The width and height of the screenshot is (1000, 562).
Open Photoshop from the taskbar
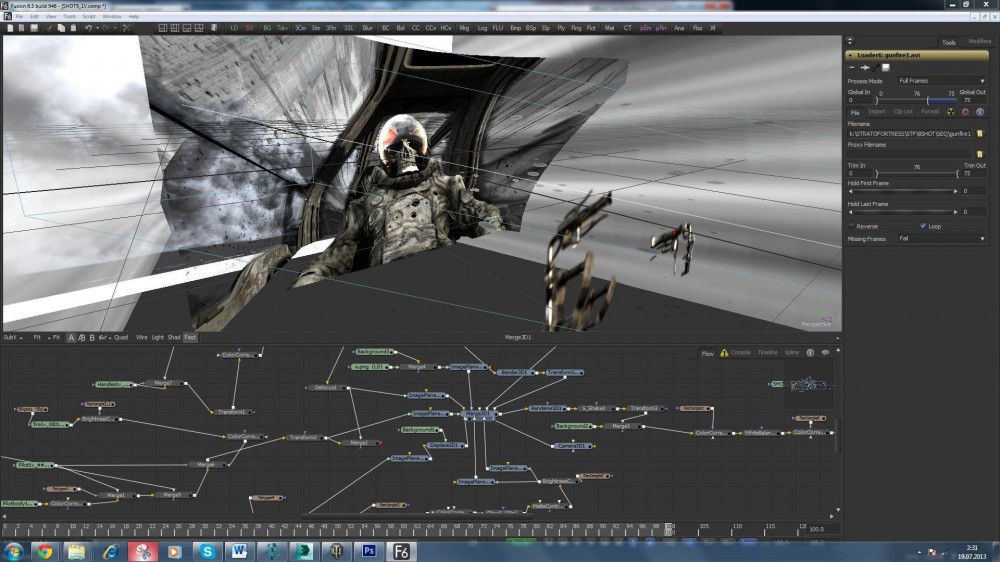tap(368, 551)
